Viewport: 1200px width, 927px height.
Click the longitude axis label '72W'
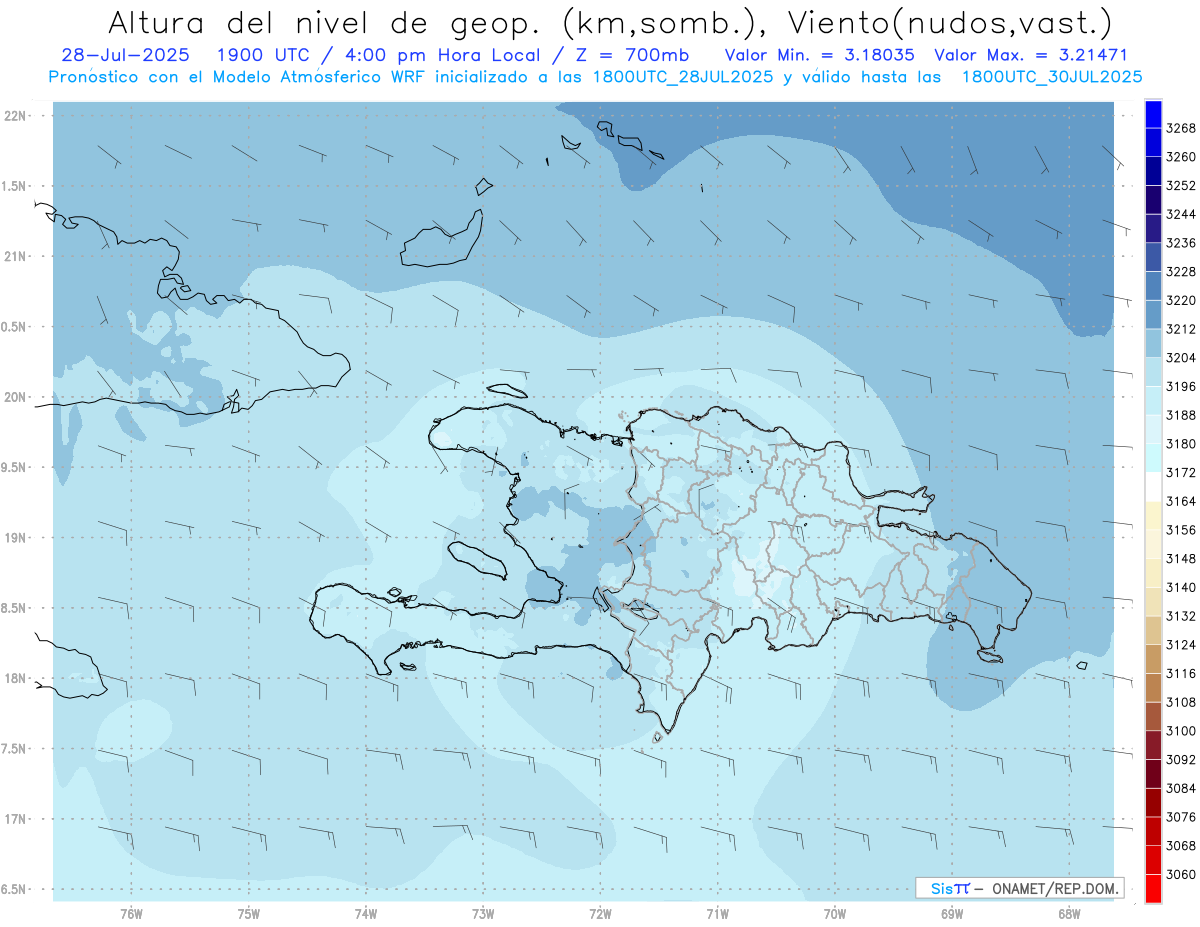[x=600, y=913]
